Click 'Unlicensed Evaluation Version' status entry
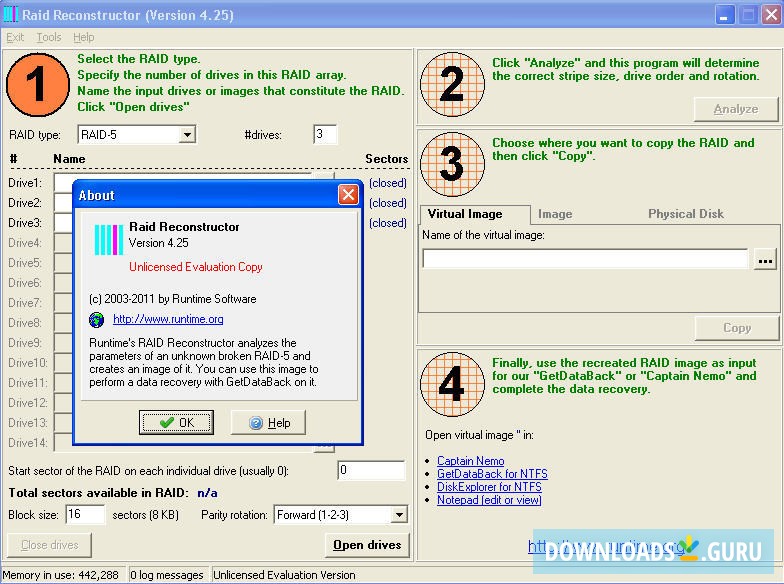This screenshot has width=784, height=584. pyautogui.click(x=284, y=575)
